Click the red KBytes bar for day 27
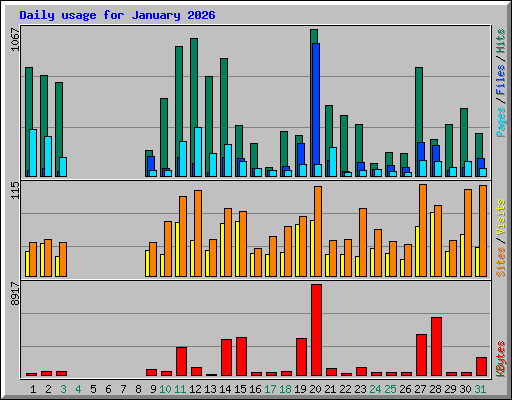Viewport: 512px width, 400px height. 421,355
